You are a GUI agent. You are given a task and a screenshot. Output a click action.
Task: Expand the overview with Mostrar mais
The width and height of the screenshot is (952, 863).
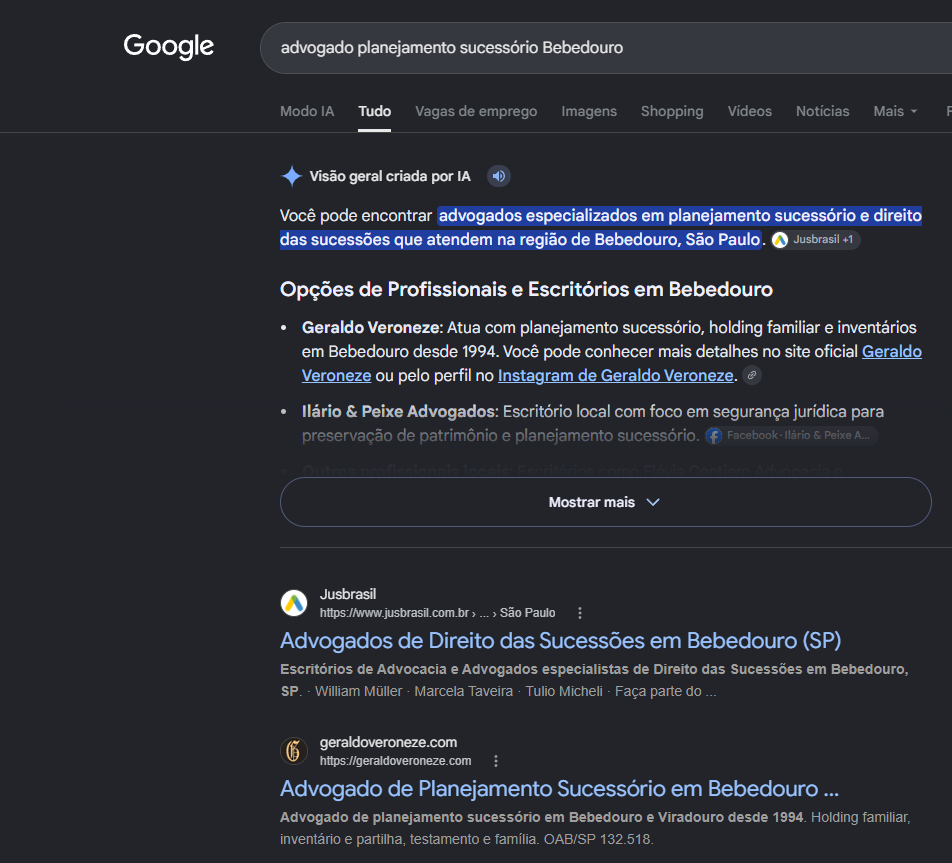(x=605, y=502)
